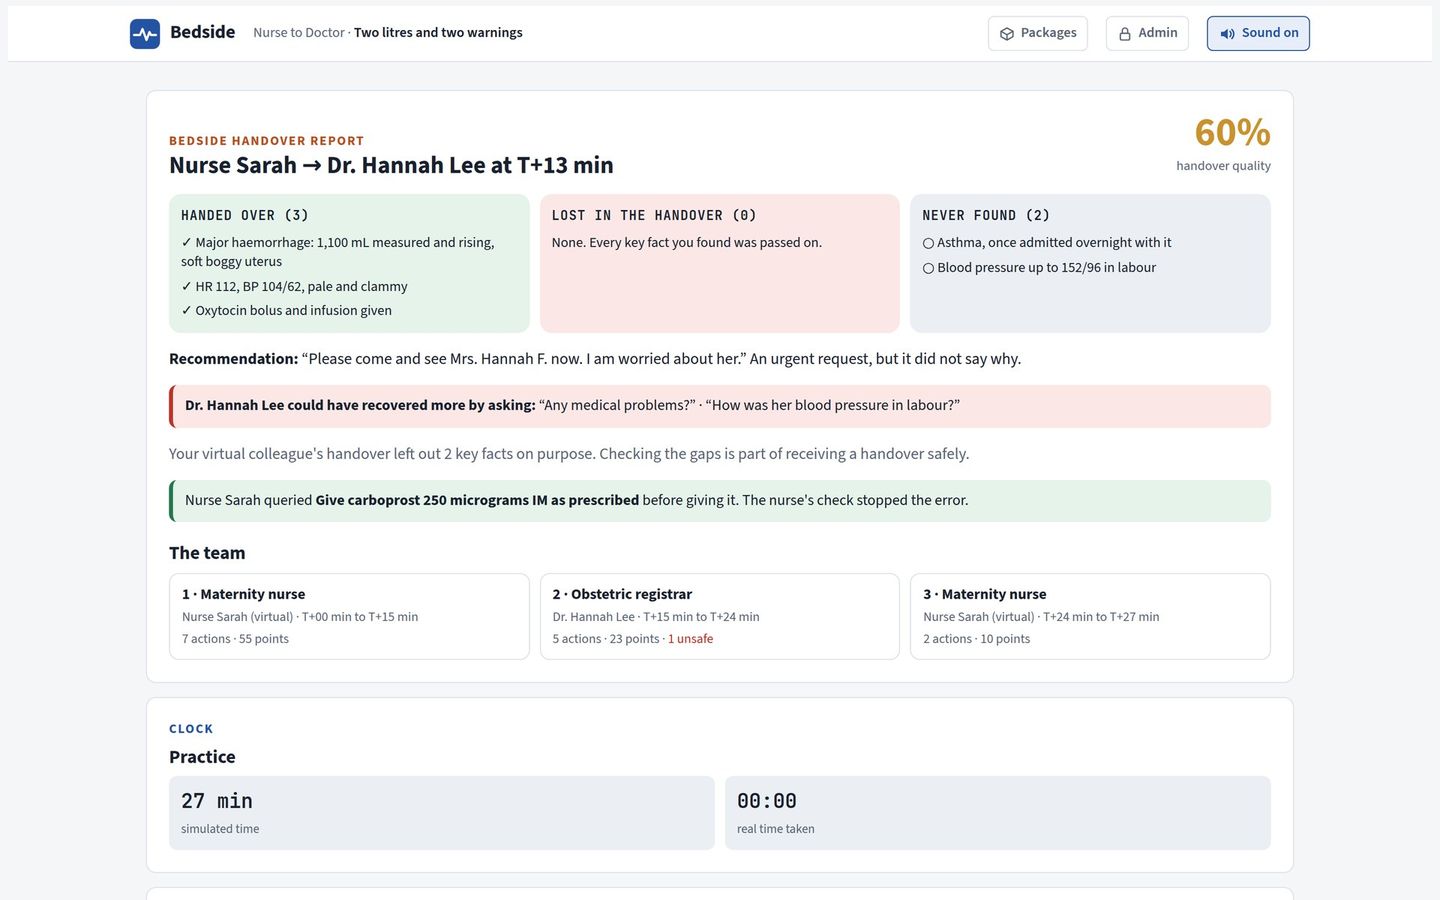This screenshot has height=900, width=1440.
Task: Click the 'could have recovered more by asking' banner
Action: 720,406
